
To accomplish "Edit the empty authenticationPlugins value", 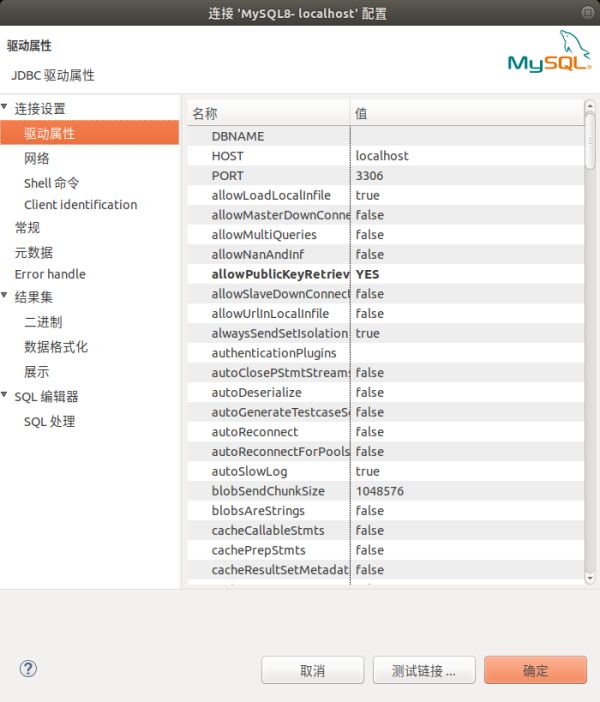I will click(x=467, y=353).
